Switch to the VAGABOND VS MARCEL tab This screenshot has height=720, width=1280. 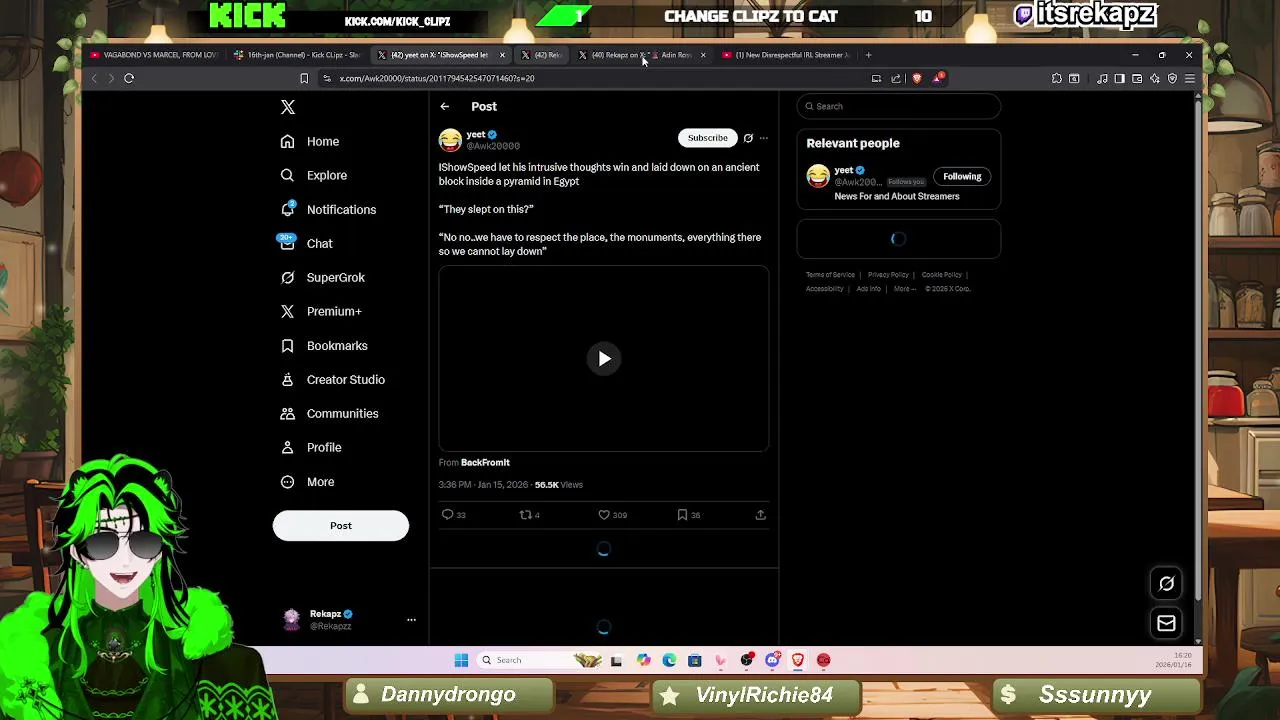[153, 55]
